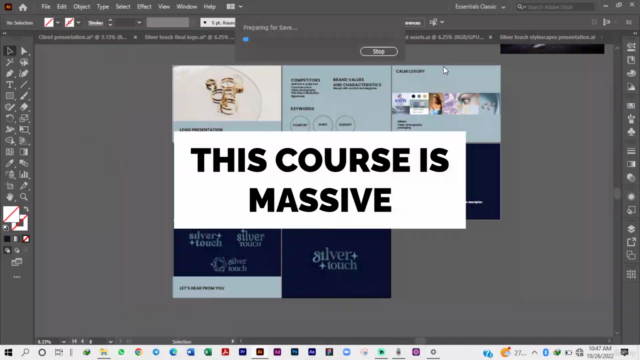This screenshot has width=640, height=360.
Task: Open Windows Start menu
Action: coord(8,352)
